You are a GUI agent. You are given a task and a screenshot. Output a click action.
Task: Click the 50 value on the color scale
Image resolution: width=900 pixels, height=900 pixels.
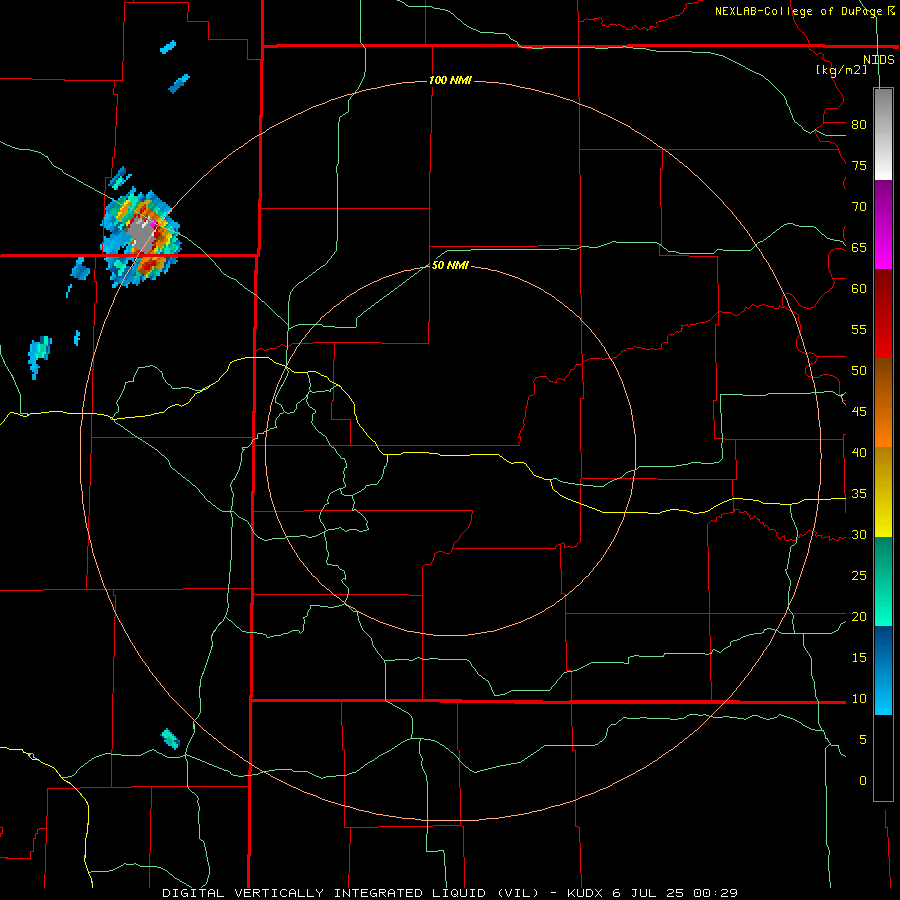tap(859, 371)
